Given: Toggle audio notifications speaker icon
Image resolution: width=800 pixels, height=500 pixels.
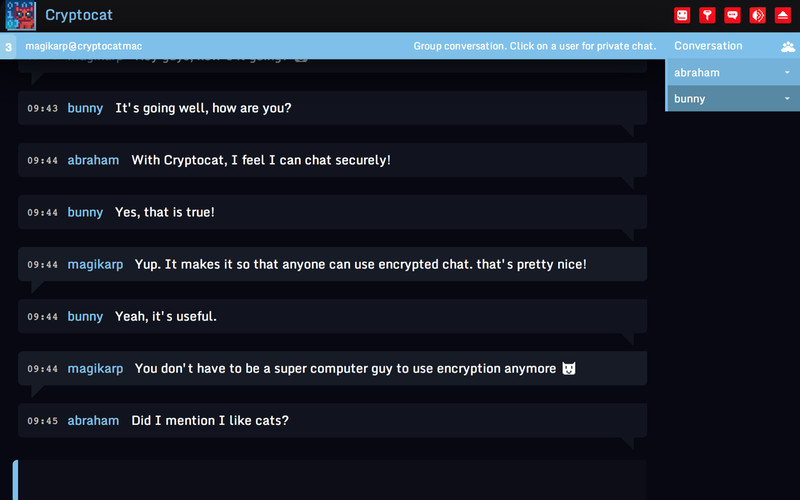Looking at the screenshot, I should pos(757,15).
